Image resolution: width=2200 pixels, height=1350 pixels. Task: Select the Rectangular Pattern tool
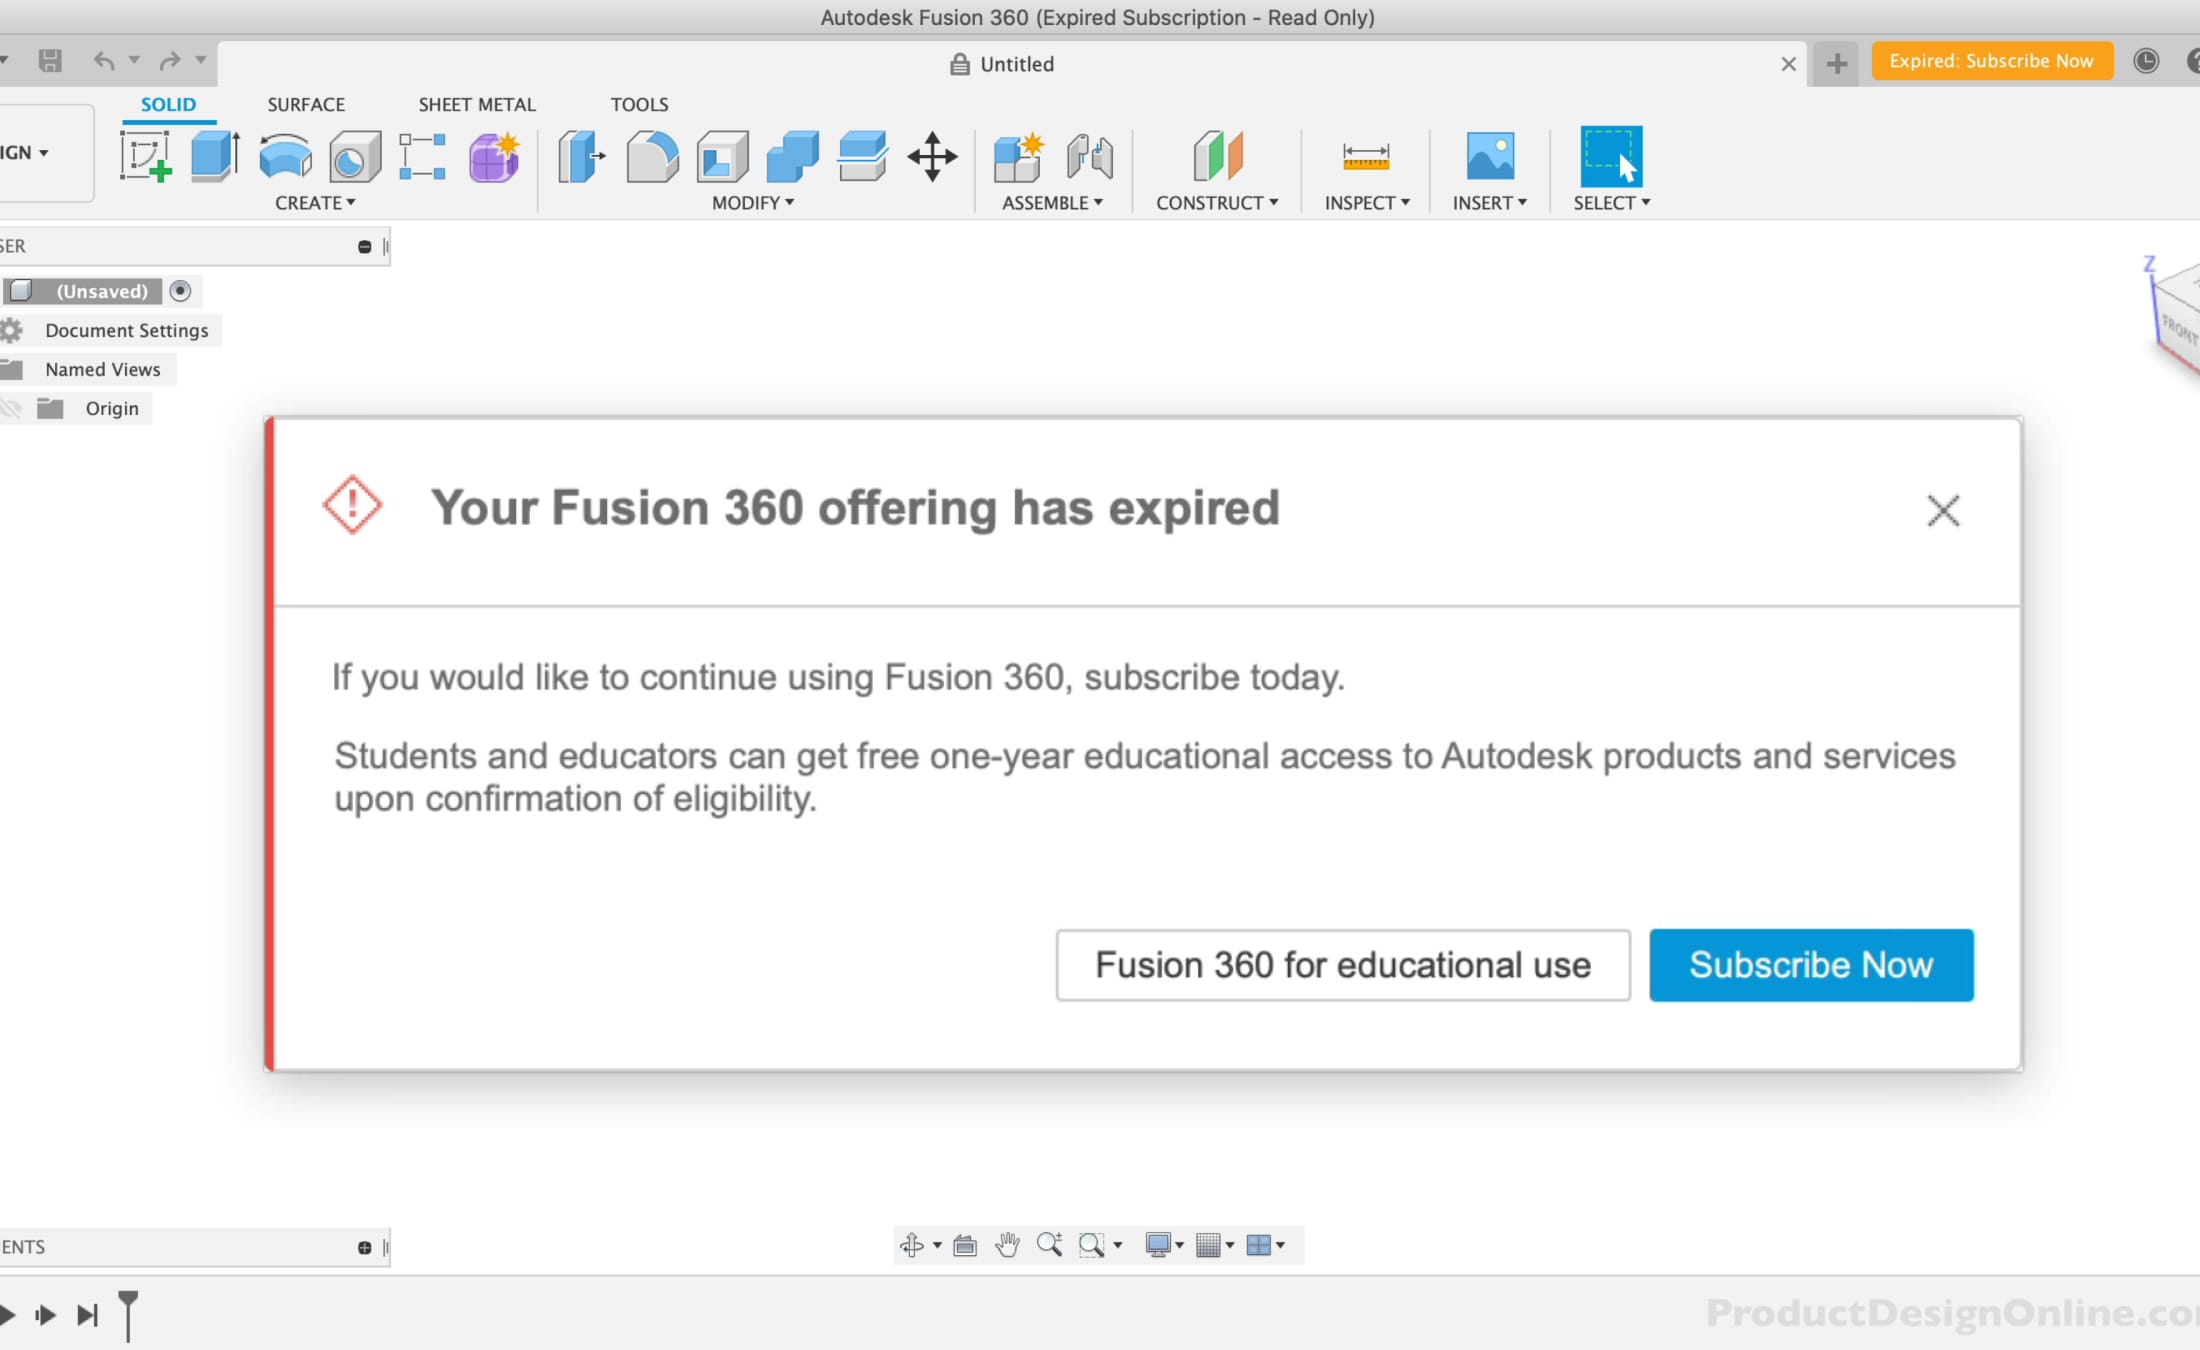[422, 157]
